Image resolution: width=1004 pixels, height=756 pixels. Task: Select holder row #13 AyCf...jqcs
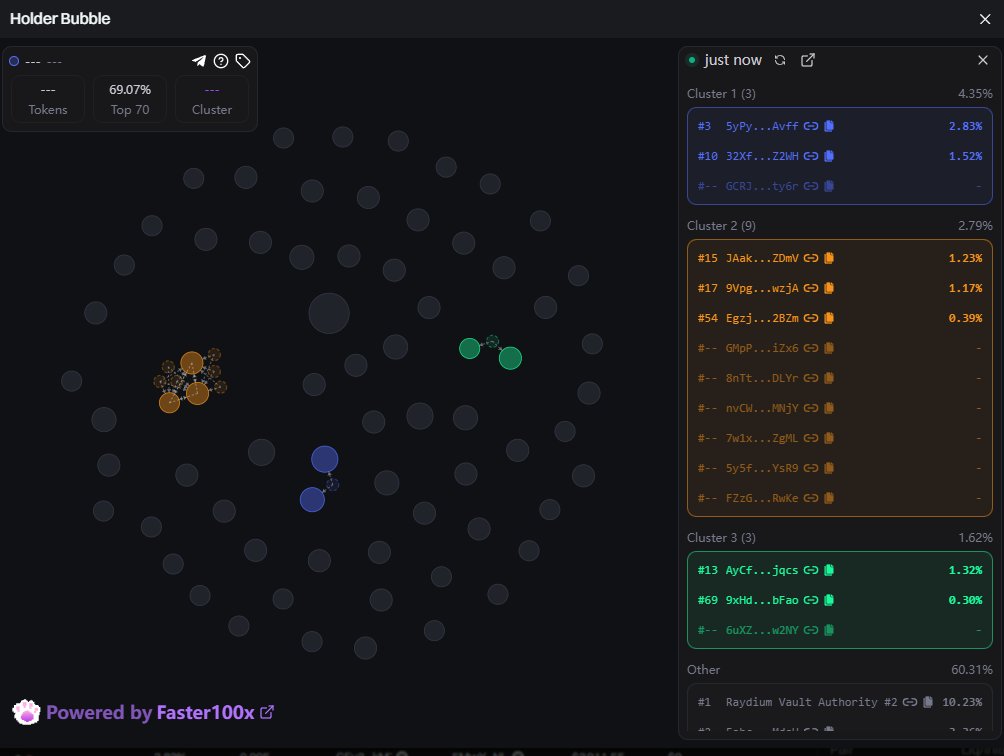[x=839, y=570]
